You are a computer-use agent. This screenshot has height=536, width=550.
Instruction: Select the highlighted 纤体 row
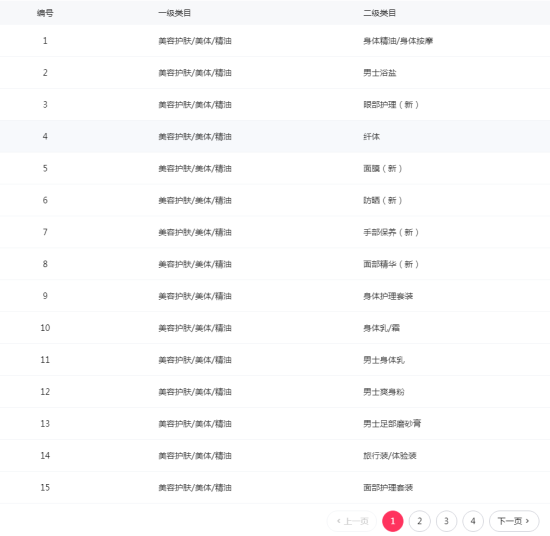pos(275,136)
